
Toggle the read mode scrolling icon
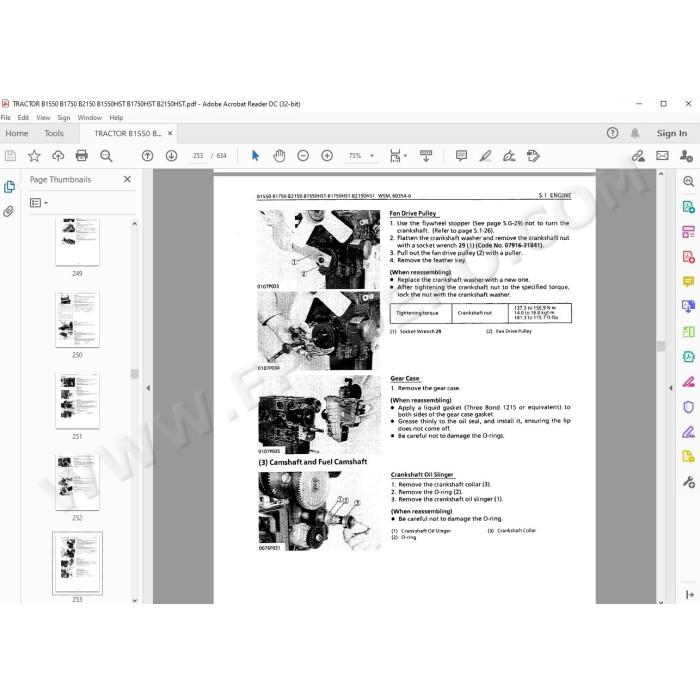click(x=426, y=156)
